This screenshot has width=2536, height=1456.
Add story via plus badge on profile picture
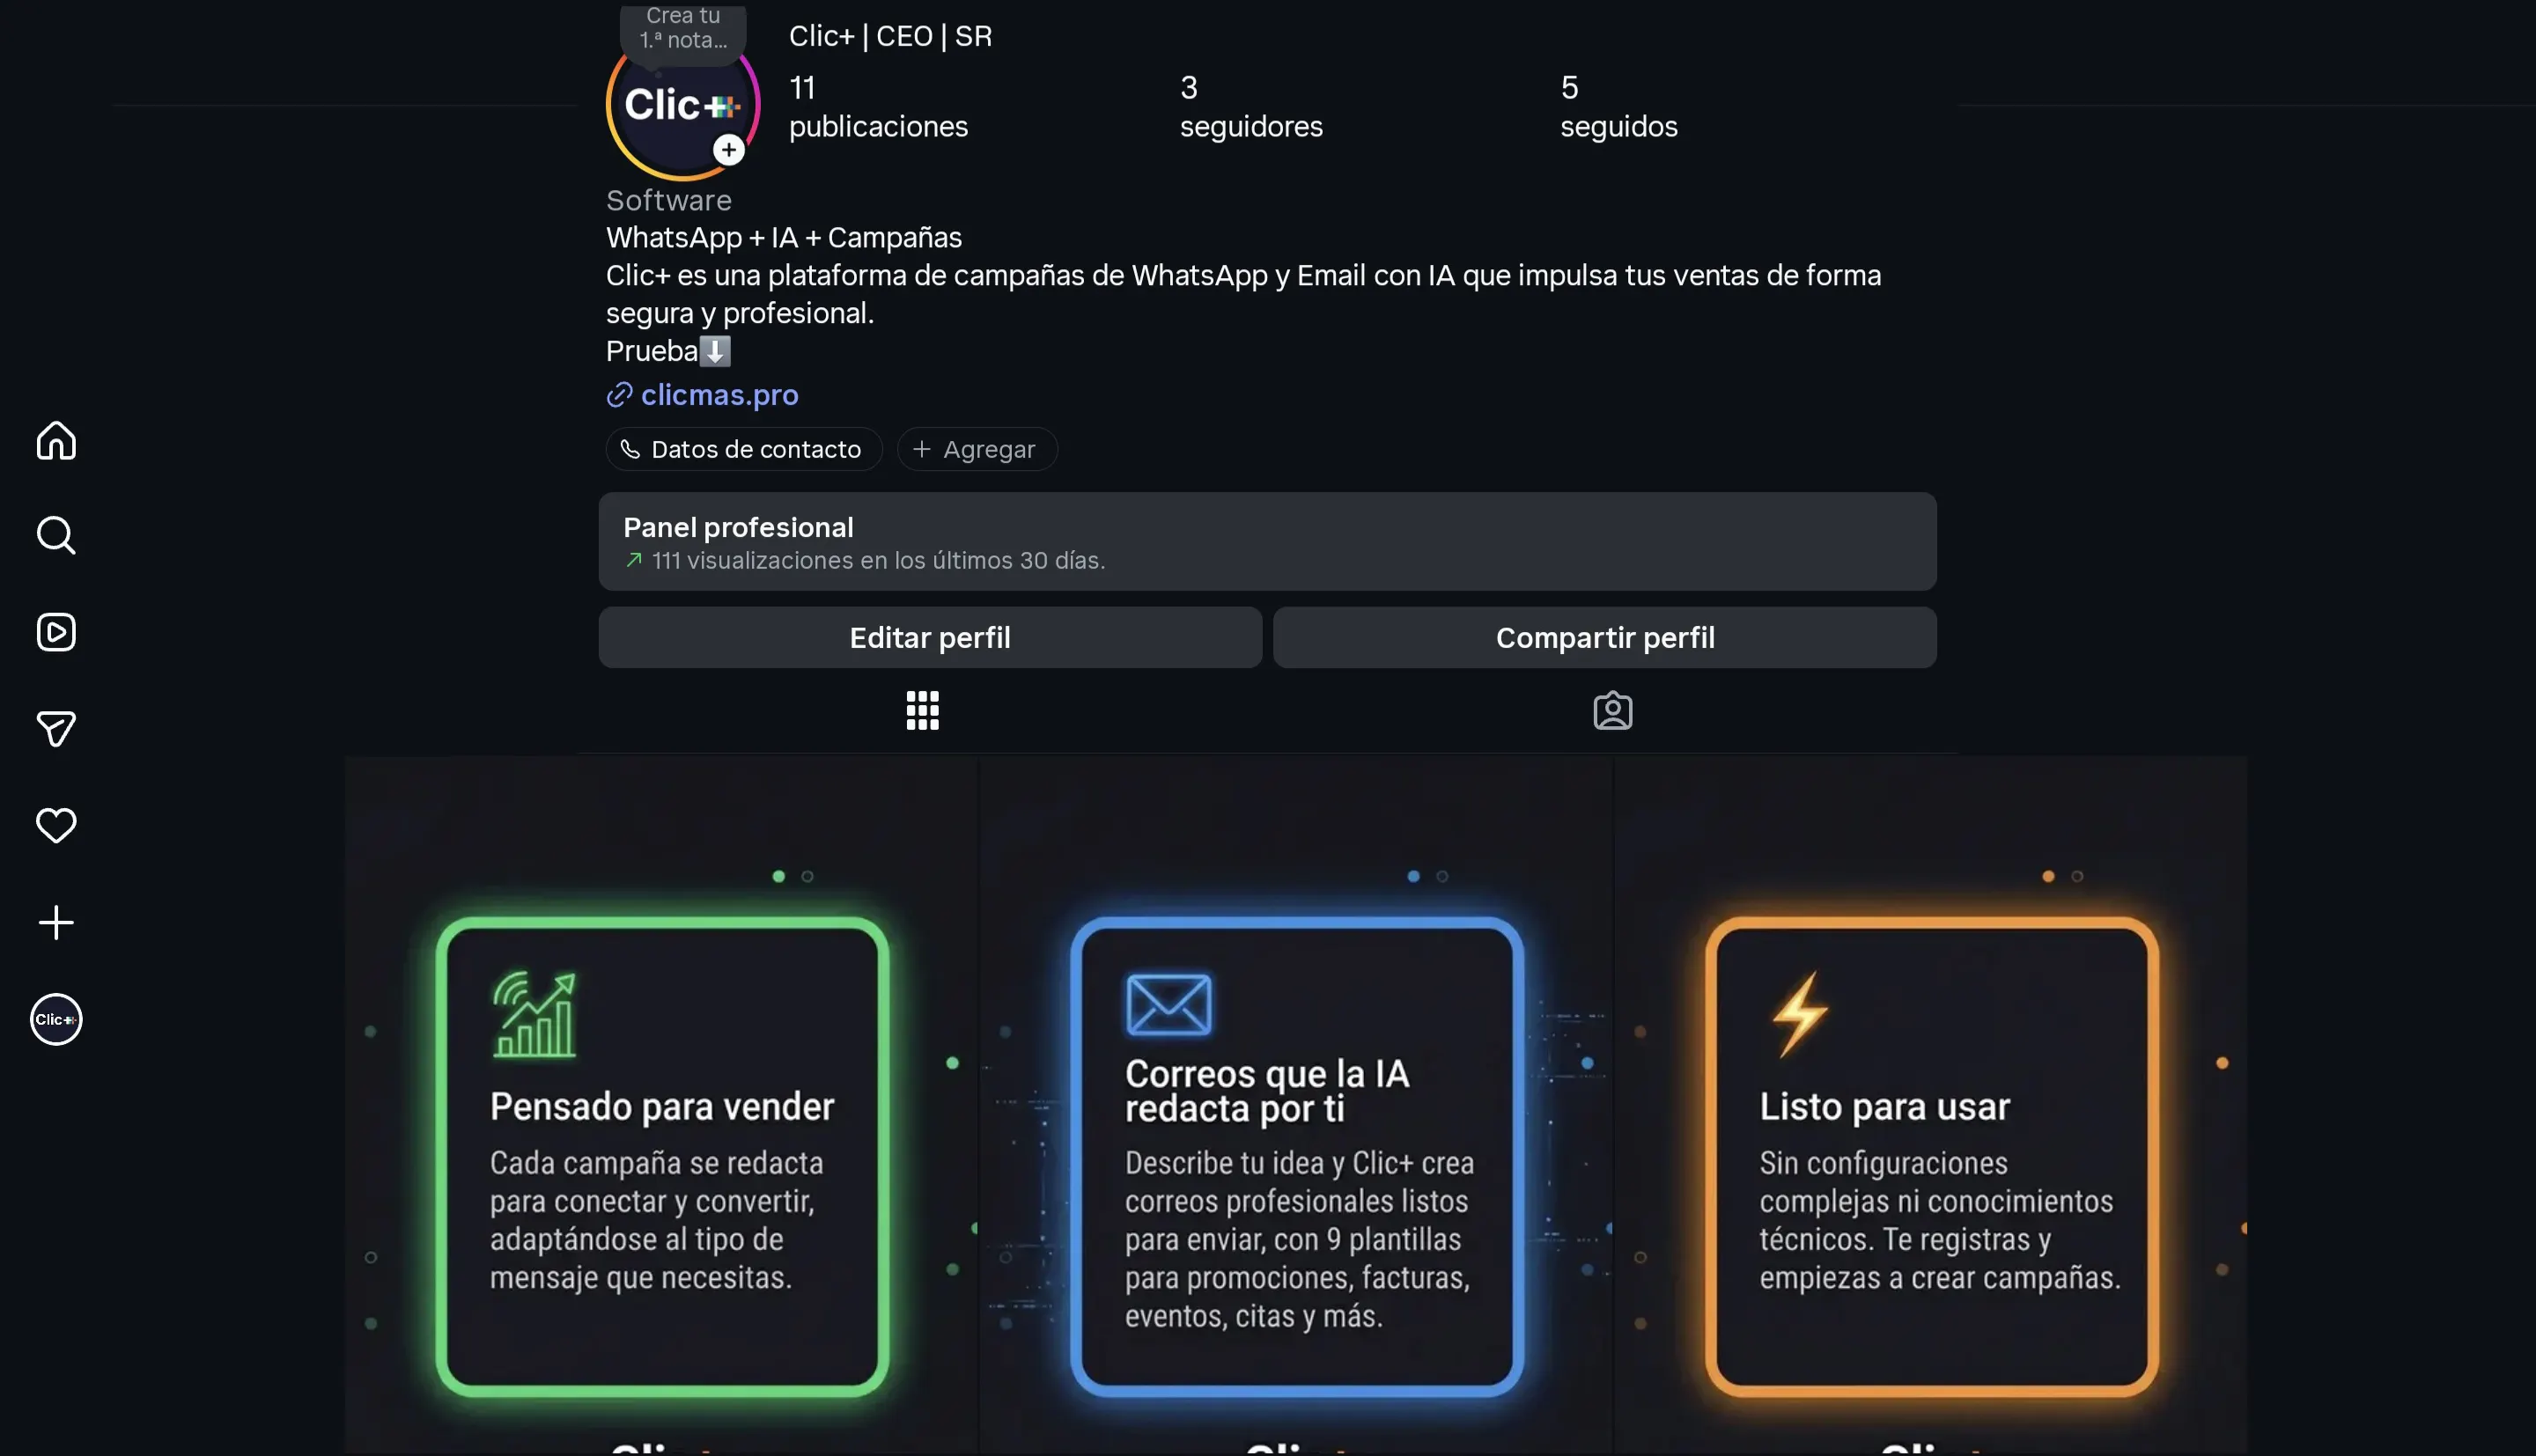[729, 150]
